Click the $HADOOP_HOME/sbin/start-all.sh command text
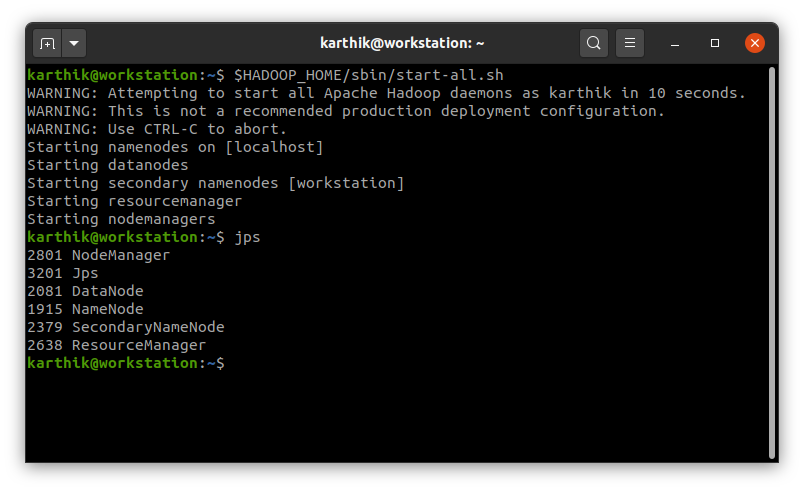This screenshot has height=491, width=804. 369,75
